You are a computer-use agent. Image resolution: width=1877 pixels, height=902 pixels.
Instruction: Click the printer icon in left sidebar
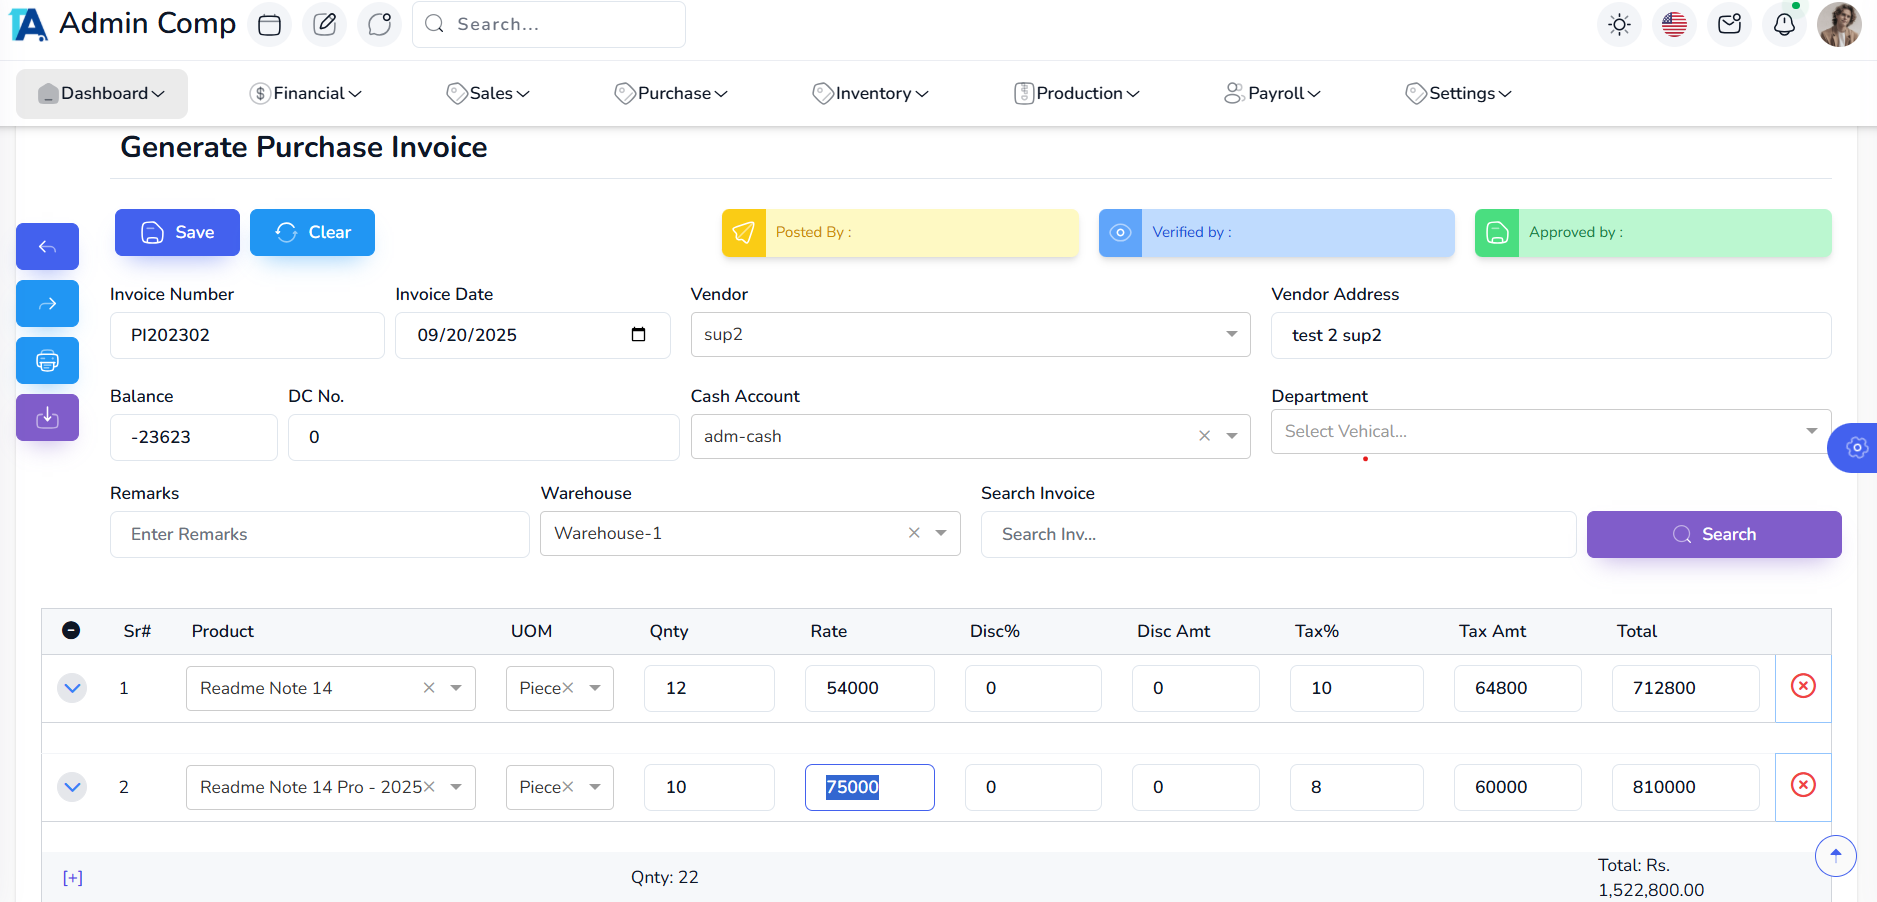point(47,361)
